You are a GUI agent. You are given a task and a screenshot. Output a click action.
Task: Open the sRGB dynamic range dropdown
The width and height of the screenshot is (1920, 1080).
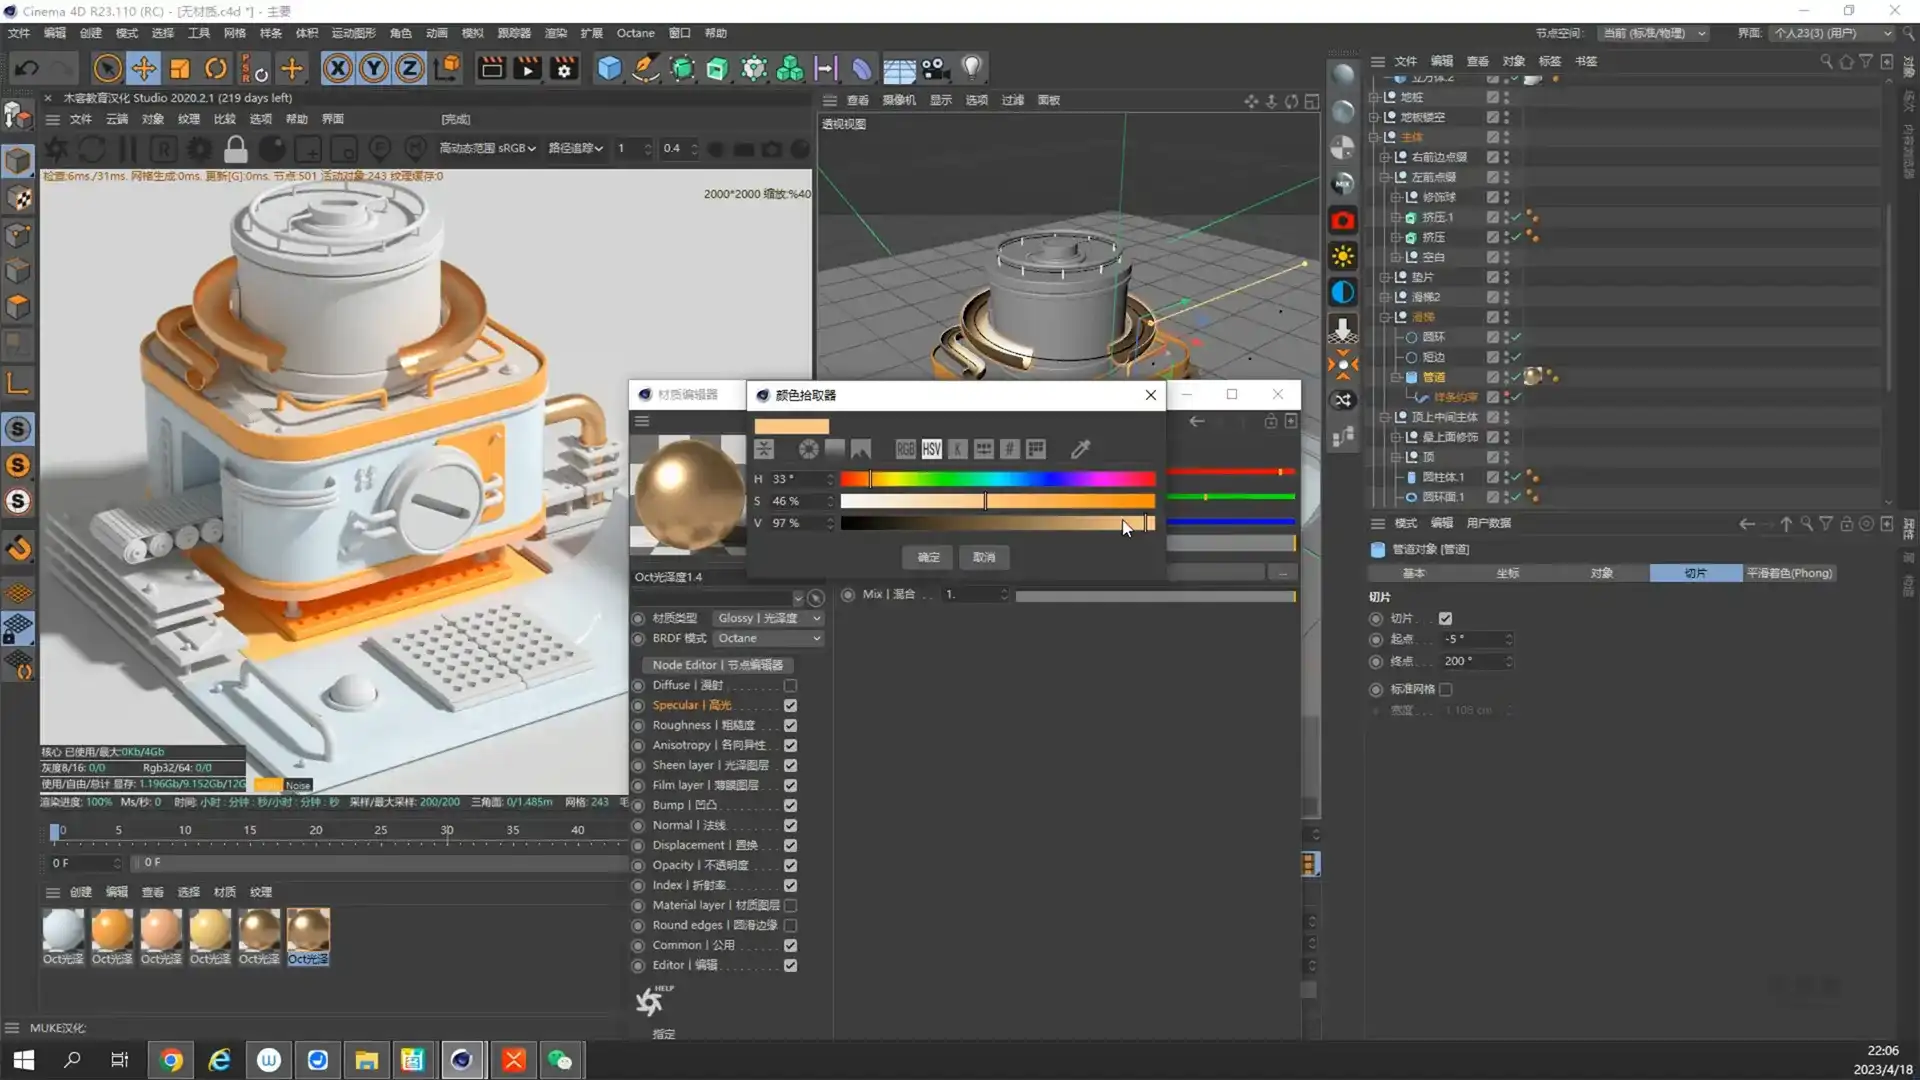pos(488,148)
